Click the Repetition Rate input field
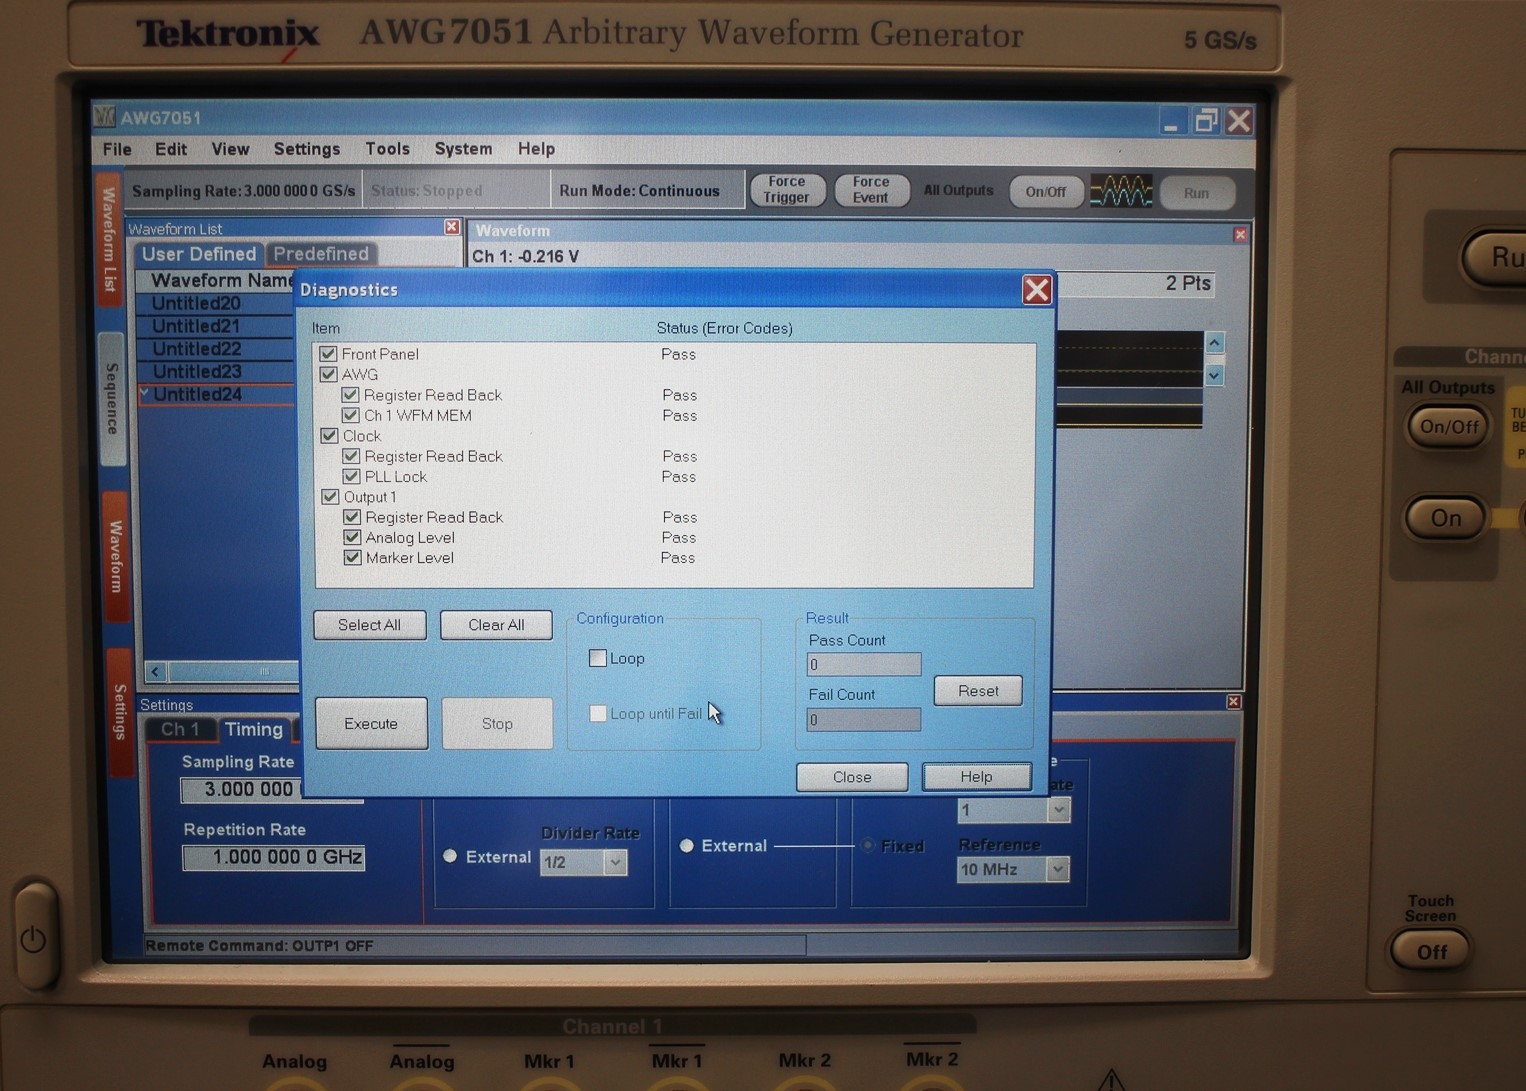The width and height of the screenshot is (1526, 1091). 273,857
